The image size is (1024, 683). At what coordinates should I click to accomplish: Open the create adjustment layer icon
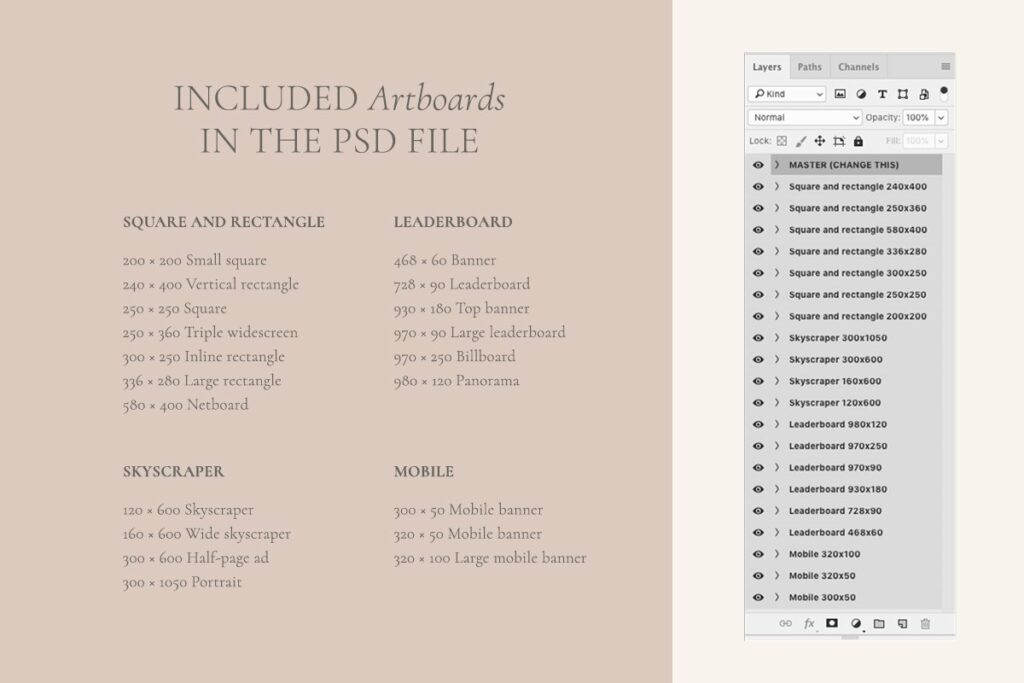tap(856, 624)
